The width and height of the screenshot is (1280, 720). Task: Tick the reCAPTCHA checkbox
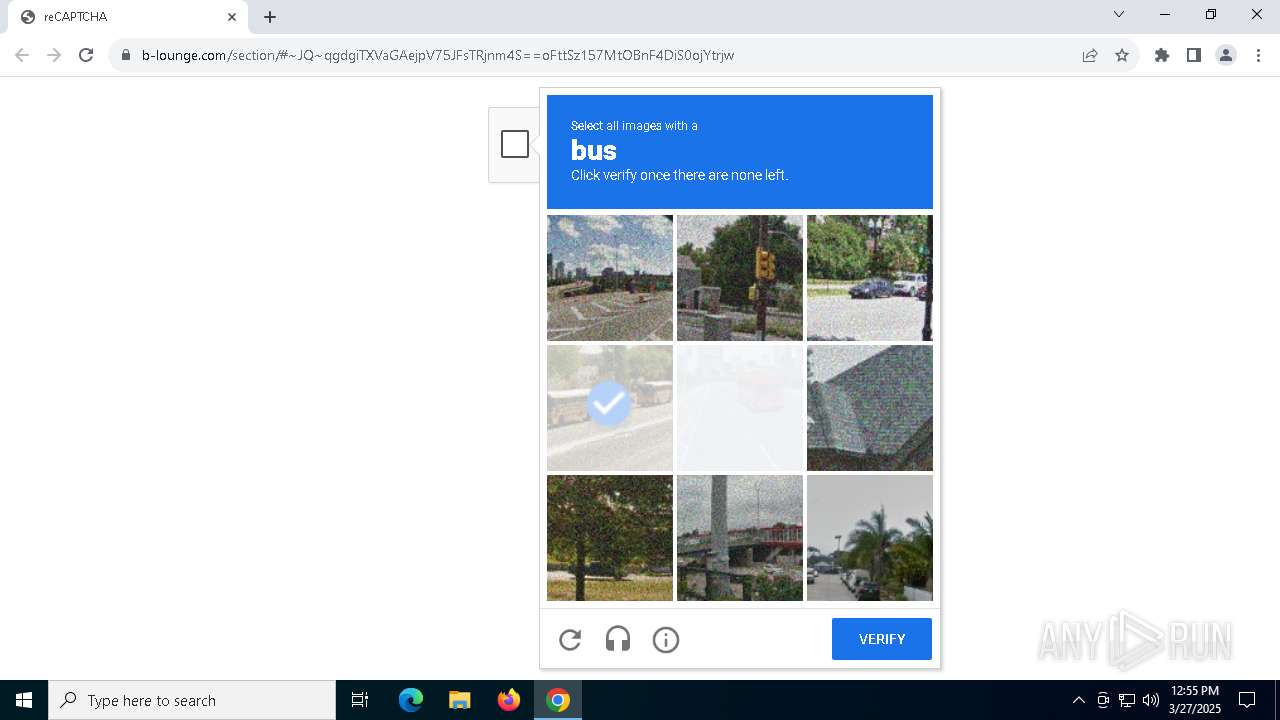tap(515, 144)
